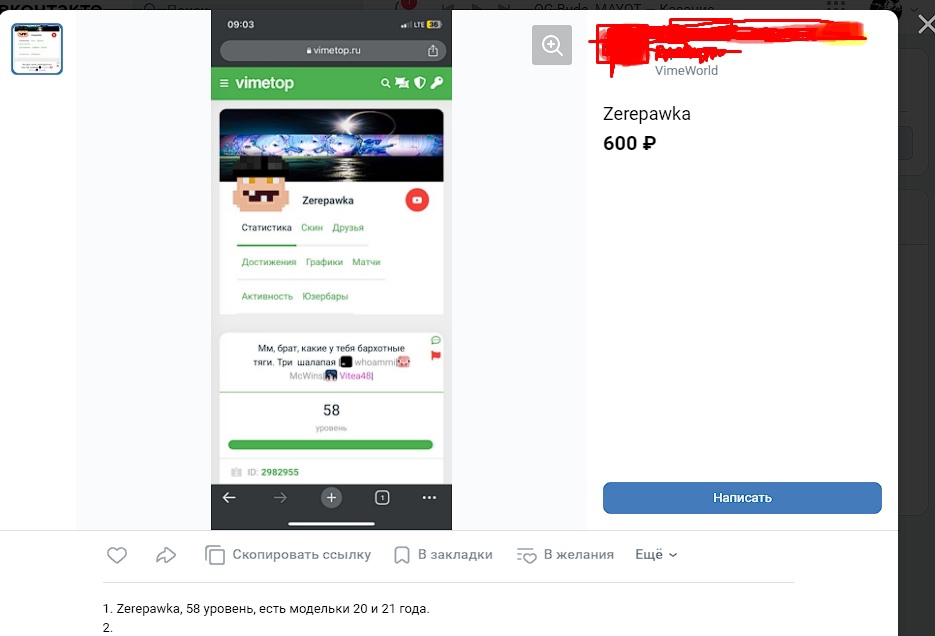Click Скопировать ссылку link
935x636 pixels.
[302, 555]
